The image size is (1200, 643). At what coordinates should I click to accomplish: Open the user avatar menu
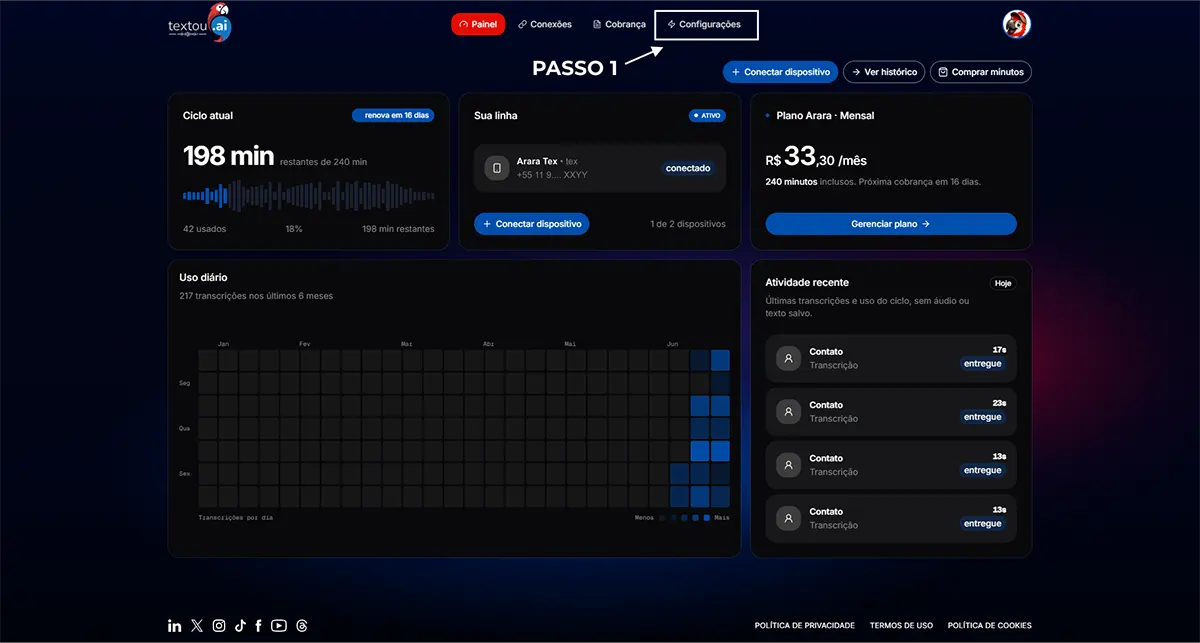click(x=1016, y=24)
